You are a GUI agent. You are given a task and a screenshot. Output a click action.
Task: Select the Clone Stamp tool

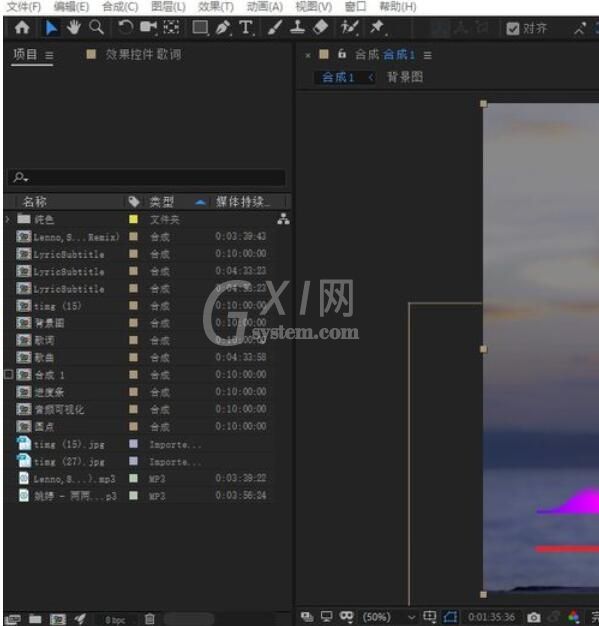pos(298,28)
